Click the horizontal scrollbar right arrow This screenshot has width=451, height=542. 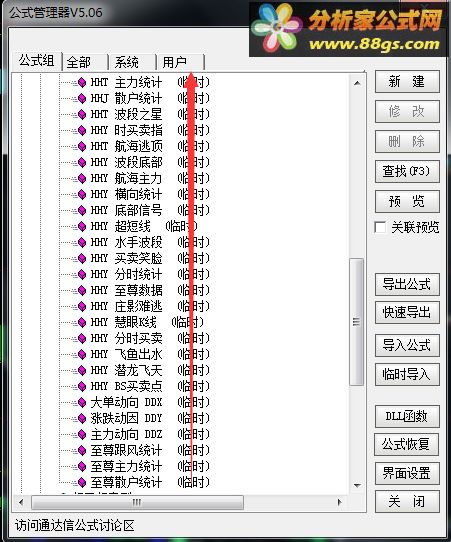(x=340, y=502)
